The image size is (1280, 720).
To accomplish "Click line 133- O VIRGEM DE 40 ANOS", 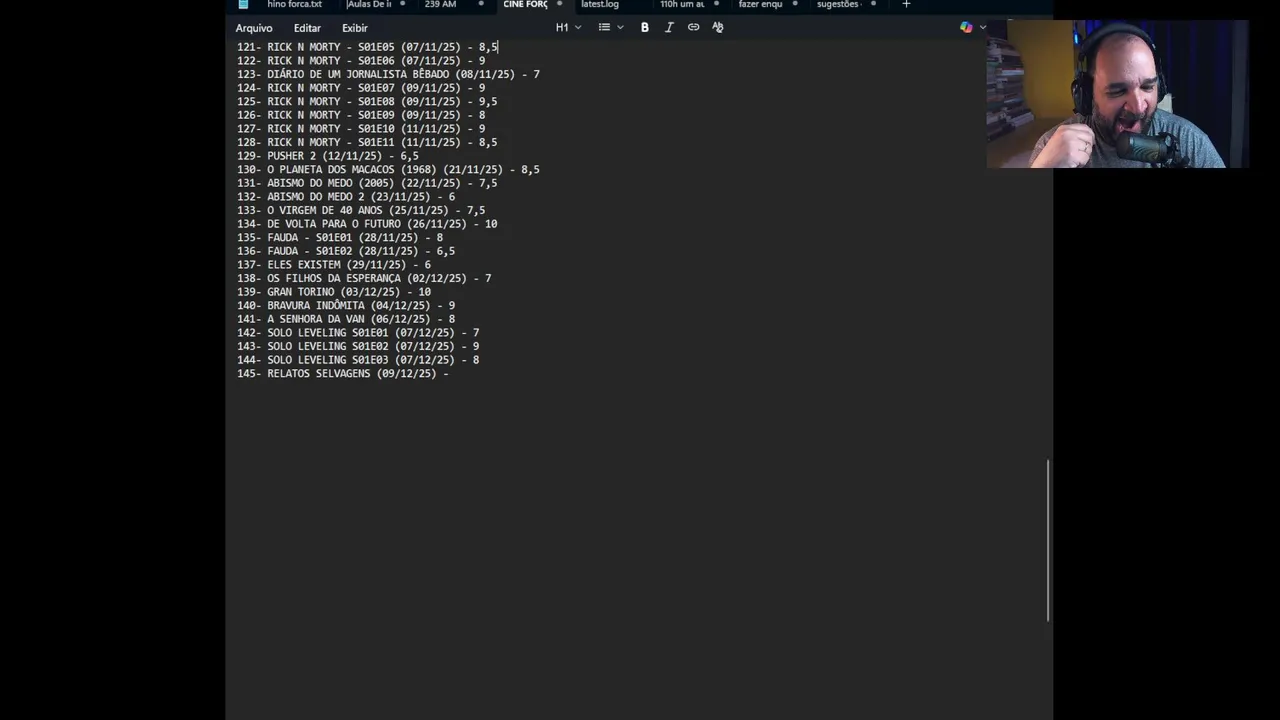I will pos(361,211).
